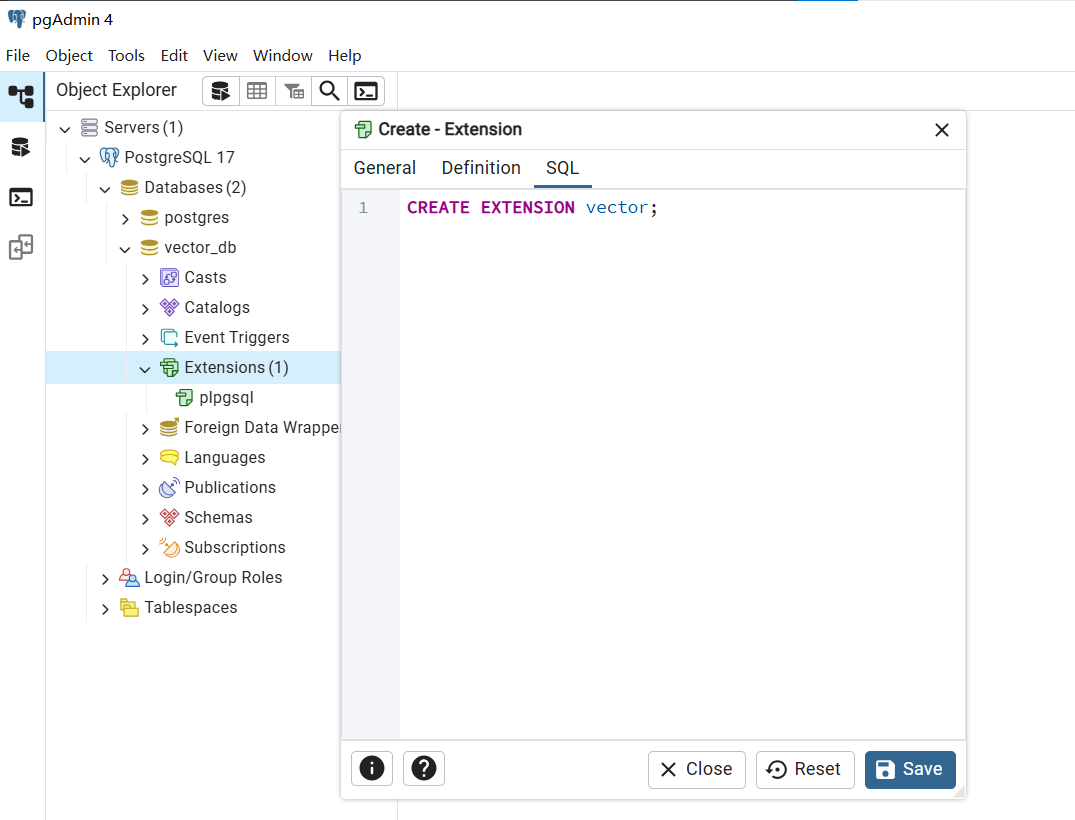Expand the Catalogs node
1075x820 pixels.
point(145,309)
